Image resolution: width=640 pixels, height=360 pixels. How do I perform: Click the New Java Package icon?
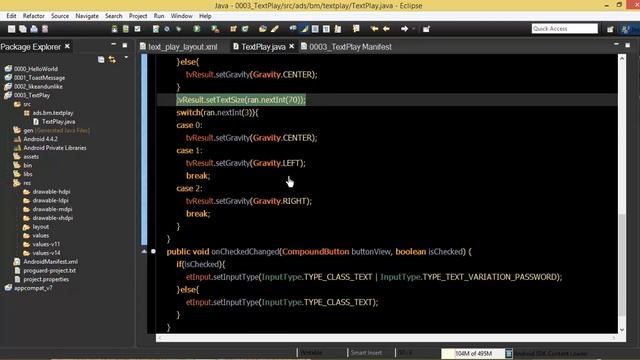(x=233, y=29)
